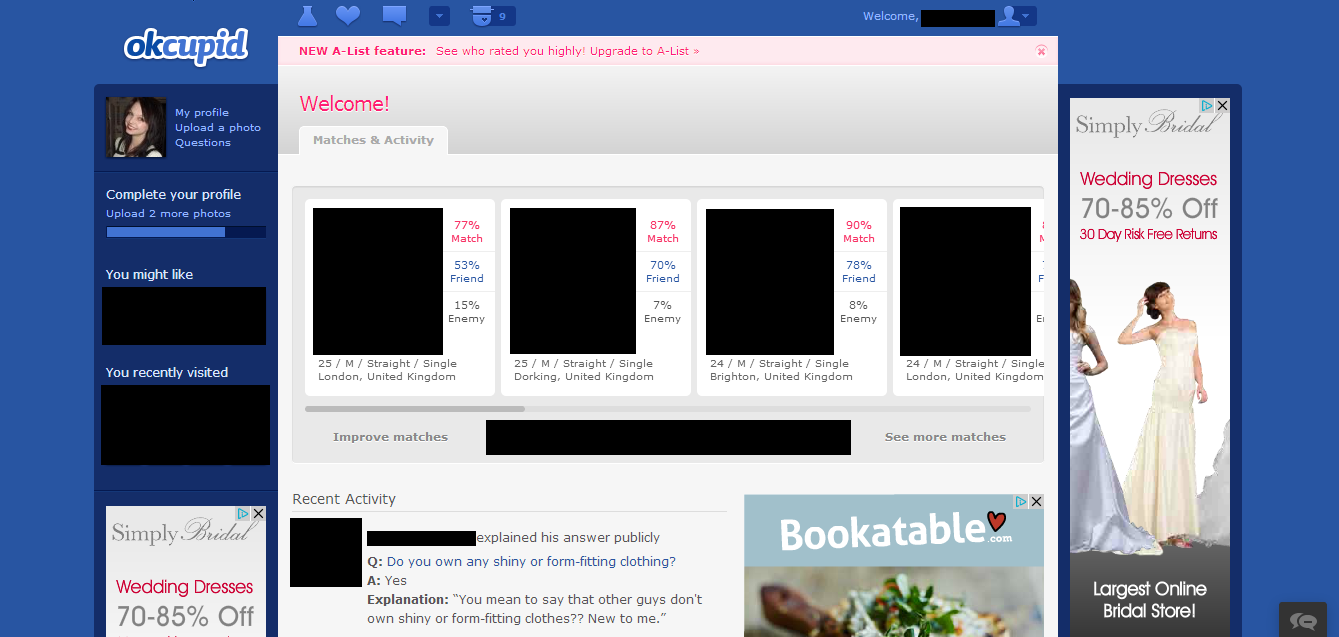The width and height of the screenshot is (1339, 637).
Task: Click the matches horizontal scrollbar
Action: [415, 409]
